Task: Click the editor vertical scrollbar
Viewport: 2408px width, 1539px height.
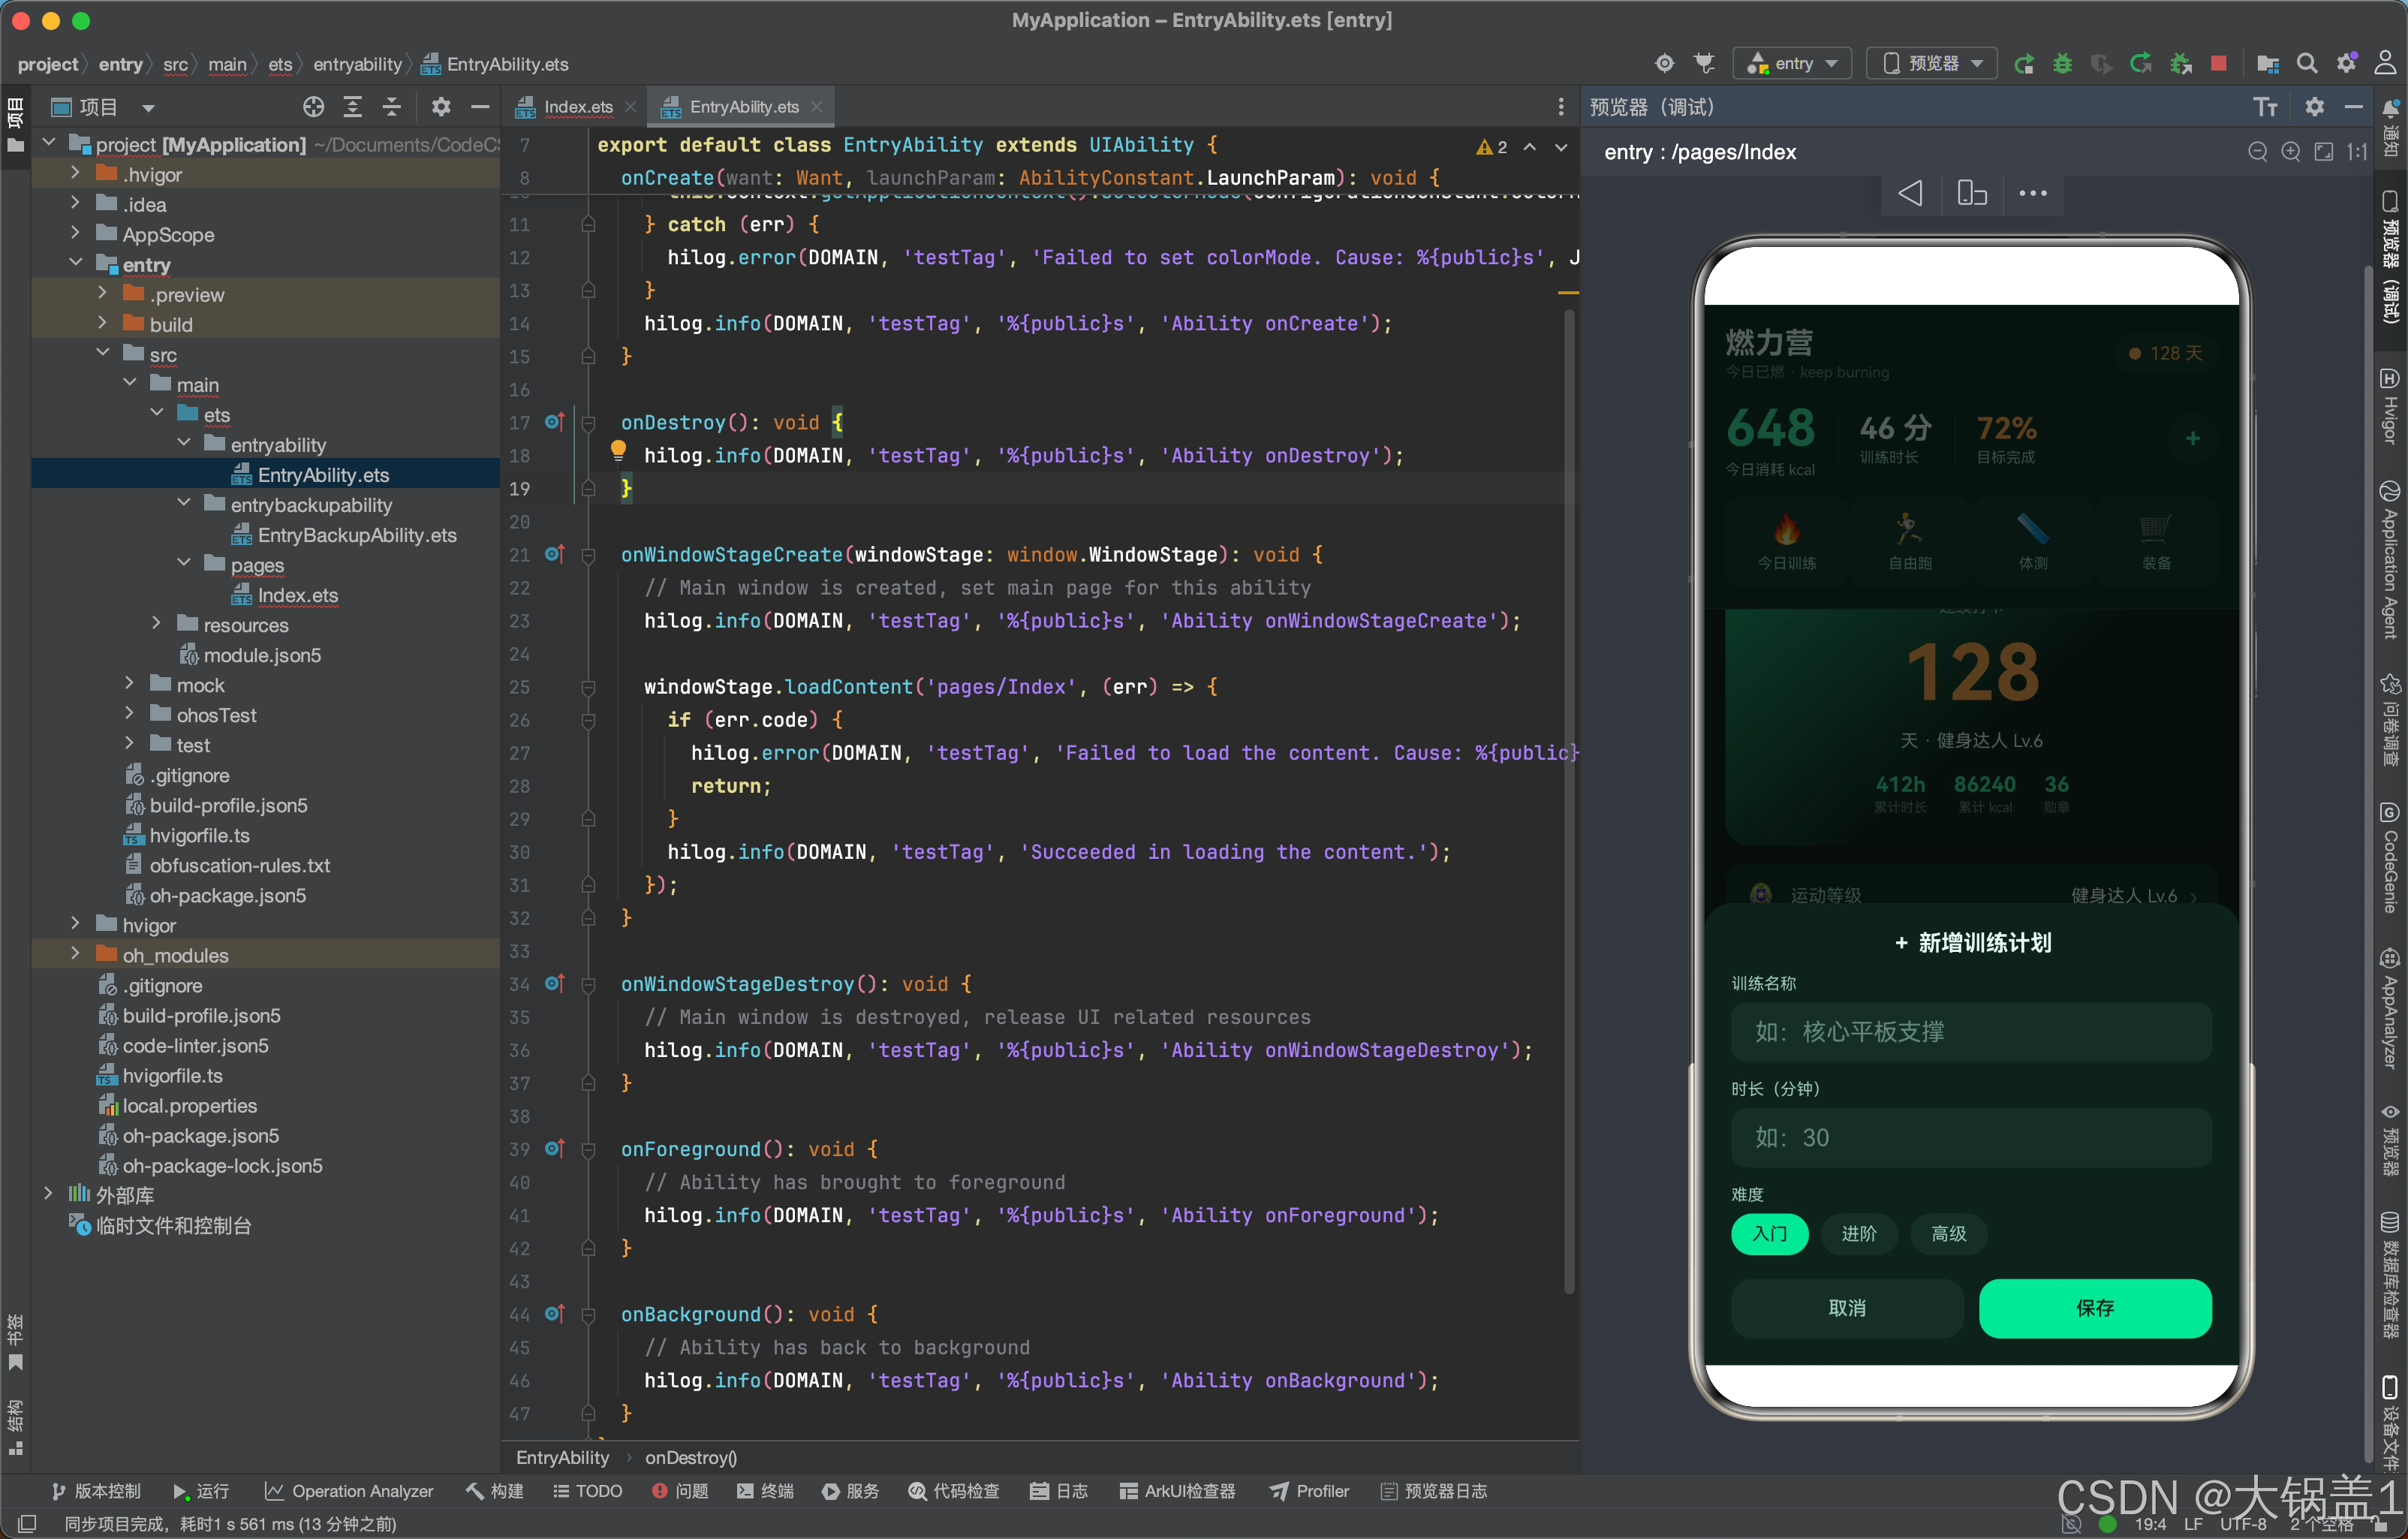Action: coord(1569,800)
